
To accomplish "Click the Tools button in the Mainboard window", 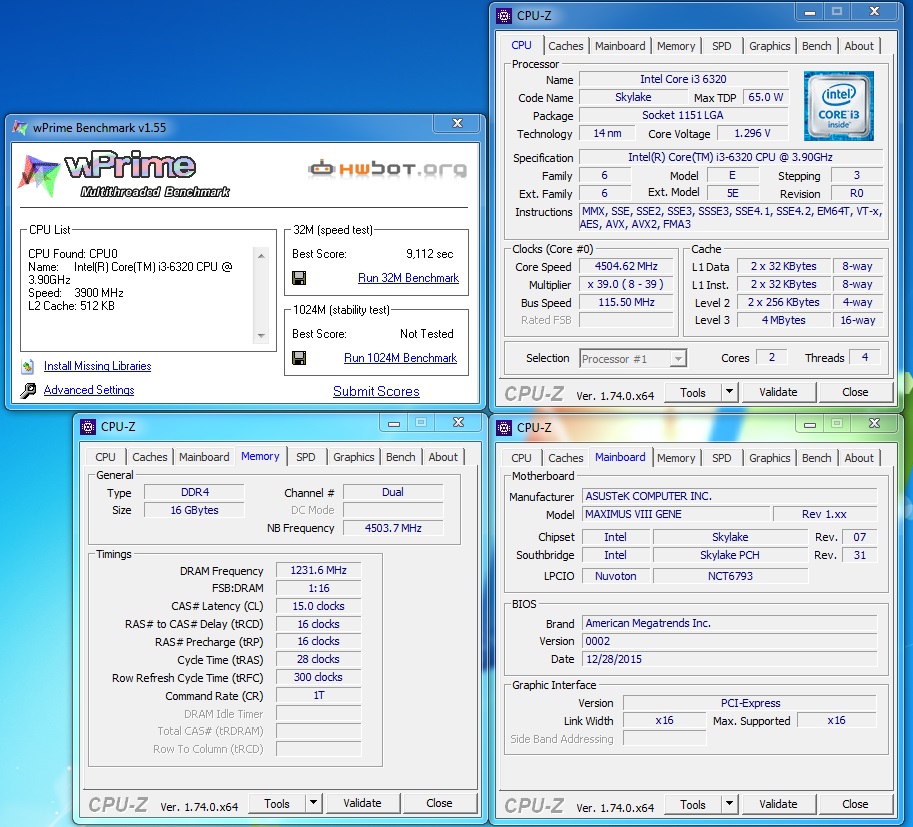I will point(693,805).
